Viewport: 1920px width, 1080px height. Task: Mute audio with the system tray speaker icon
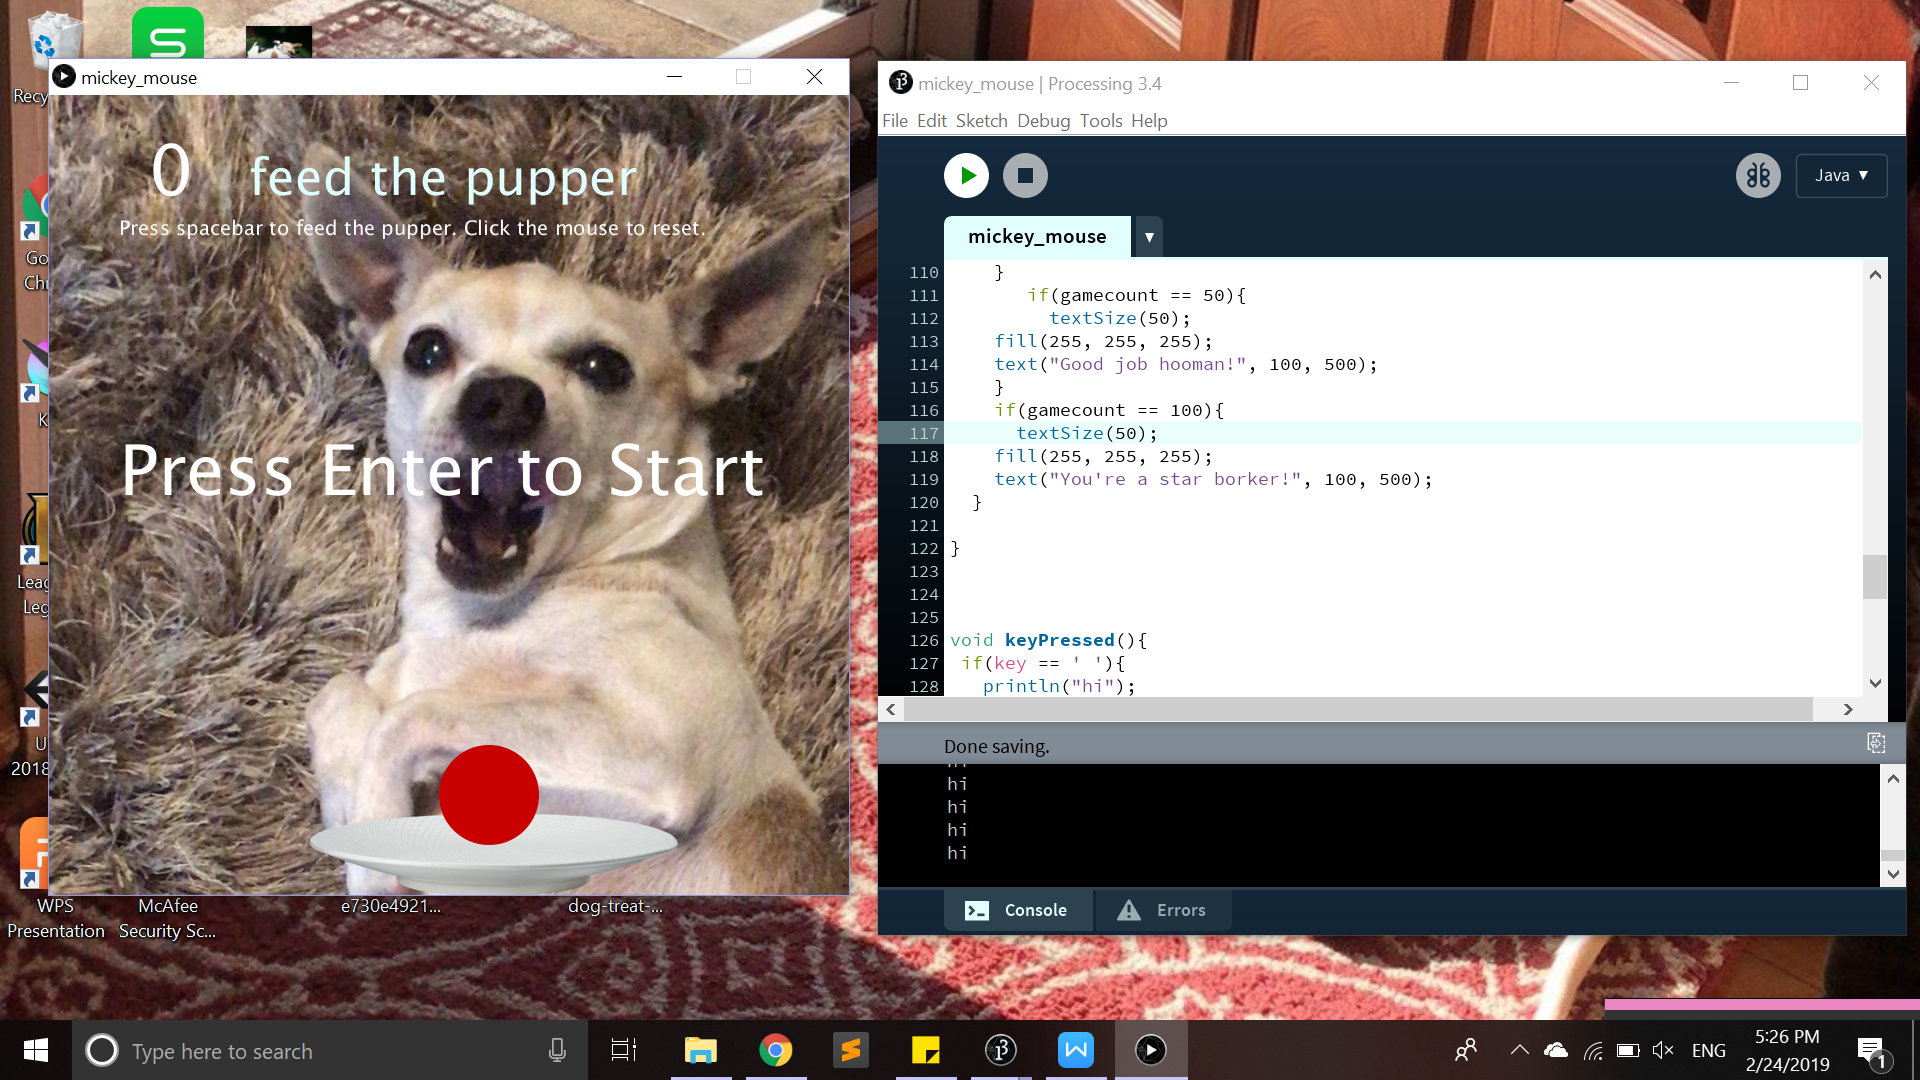1663,1050
